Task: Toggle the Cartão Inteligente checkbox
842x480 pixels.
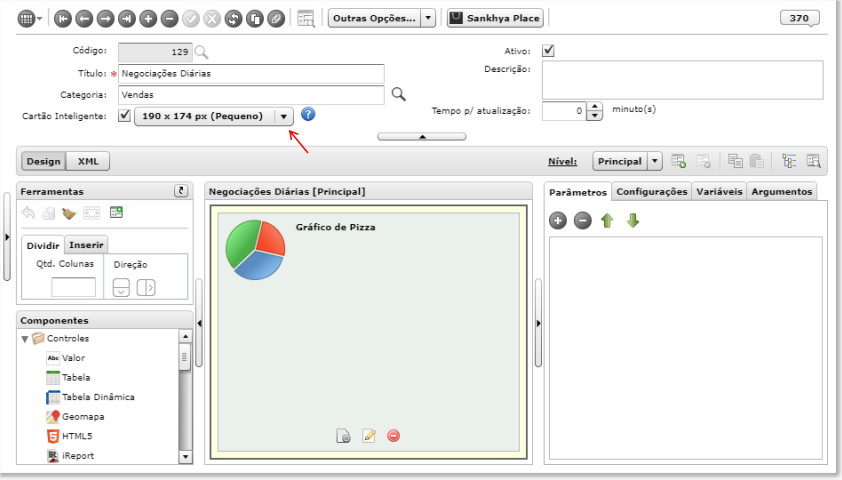Action: point(124,115)
